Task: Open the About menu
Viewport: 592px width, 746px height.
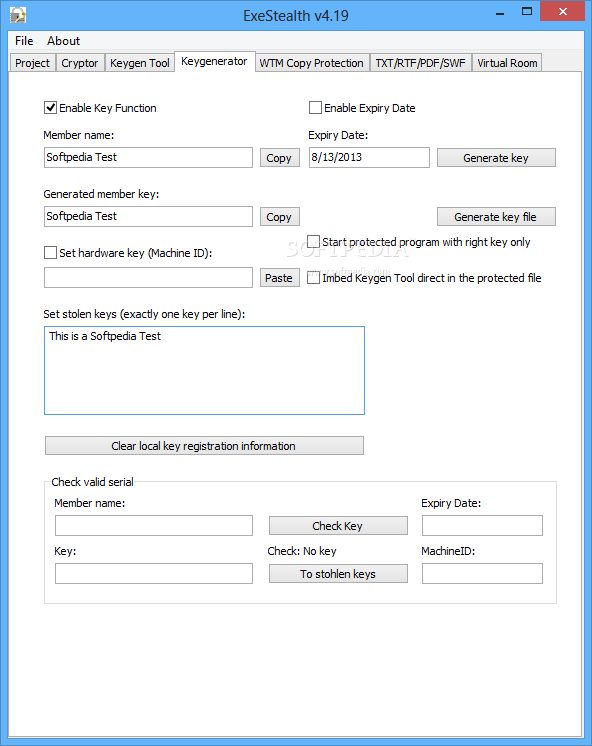Action: 63,41
